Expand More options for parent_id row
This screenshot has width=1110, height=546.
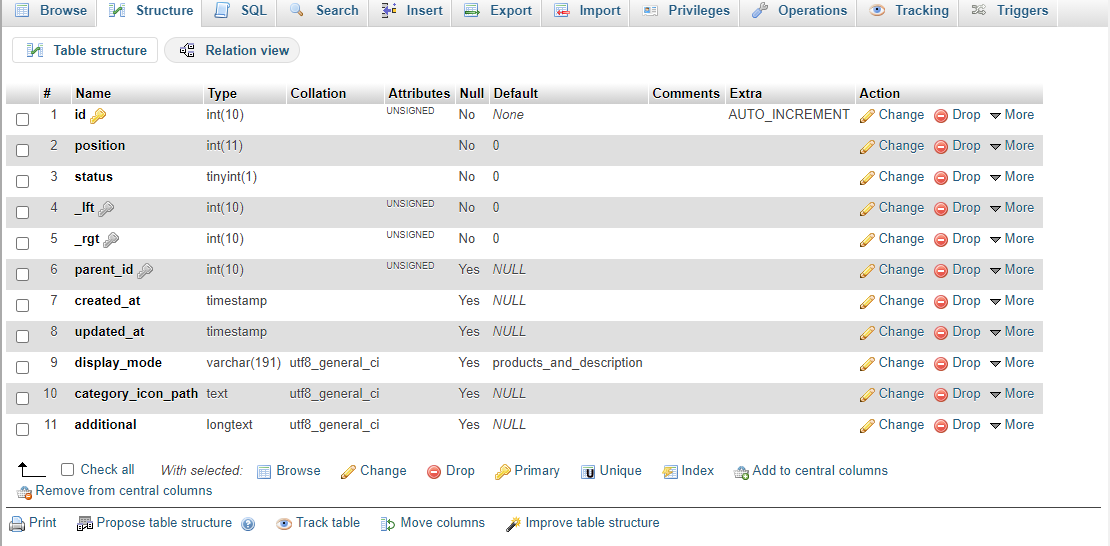point(1012,270)
